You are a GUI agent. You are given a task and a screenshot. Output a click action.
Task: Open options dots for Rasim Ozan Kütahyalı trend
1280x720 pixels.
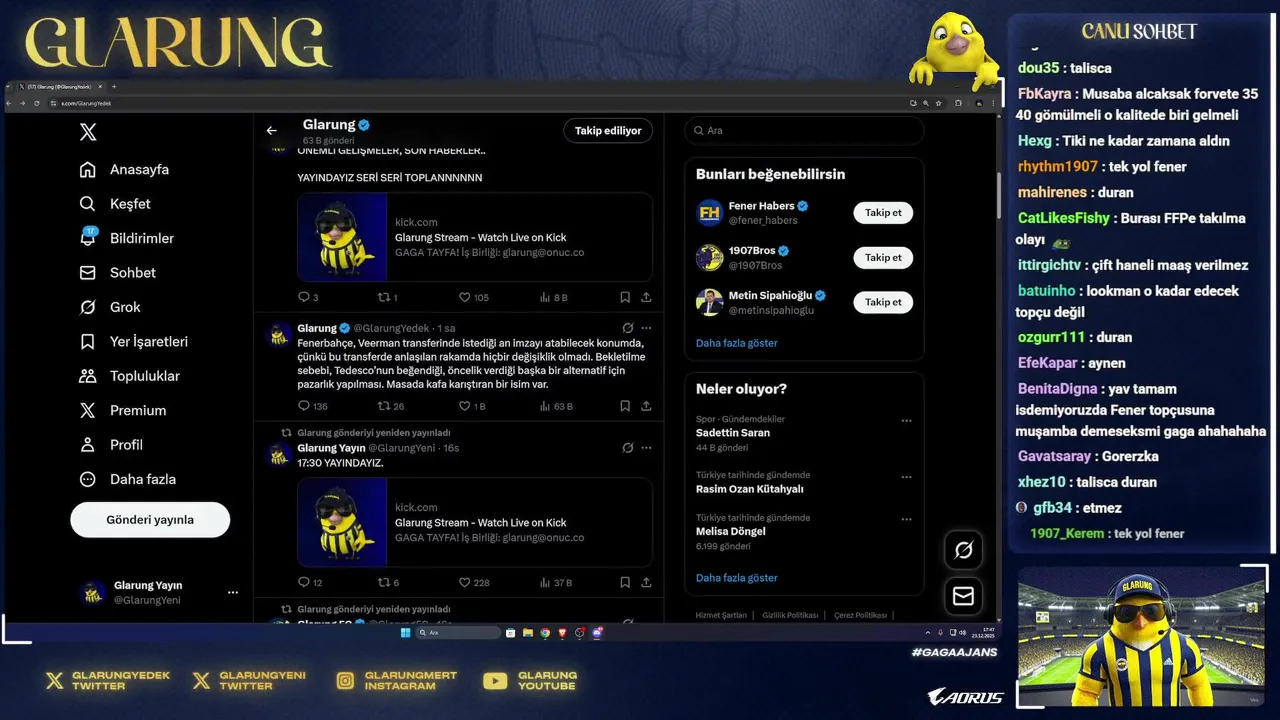tap(906, 477)
